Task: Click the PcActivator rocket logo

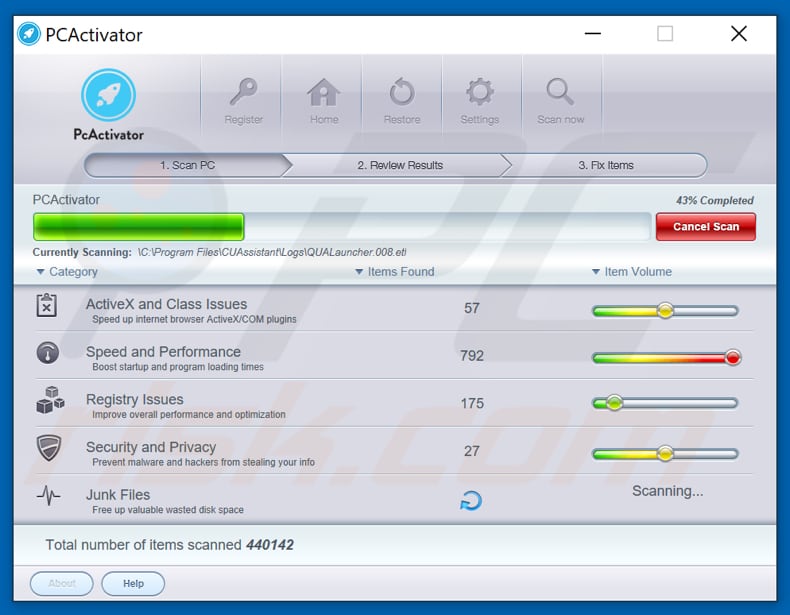Action: [108, 95]
